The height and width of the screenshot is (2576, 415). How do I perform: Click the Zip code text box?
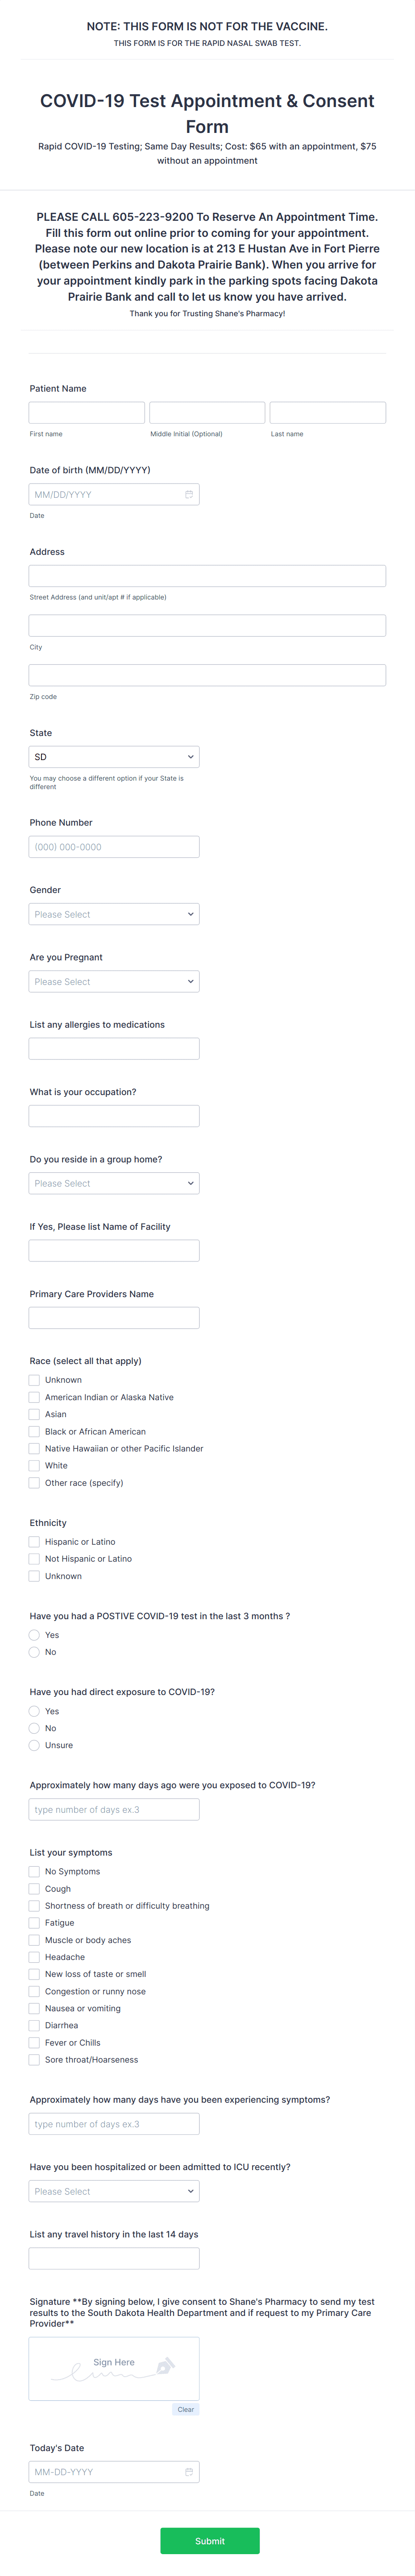tap(207, 675)
